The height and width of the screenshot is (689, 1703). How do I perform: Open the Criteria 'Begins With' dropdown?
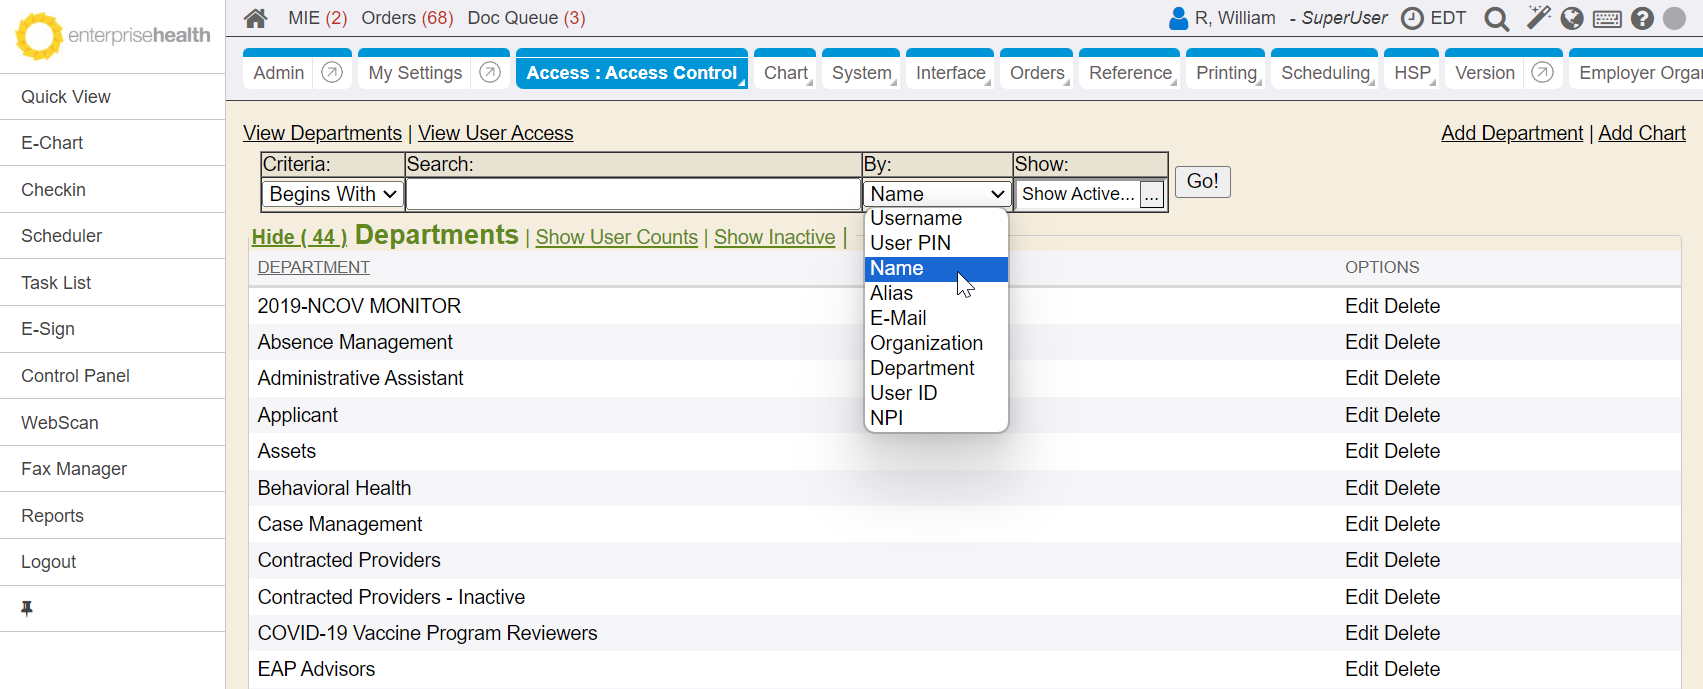tap(333, 194)
